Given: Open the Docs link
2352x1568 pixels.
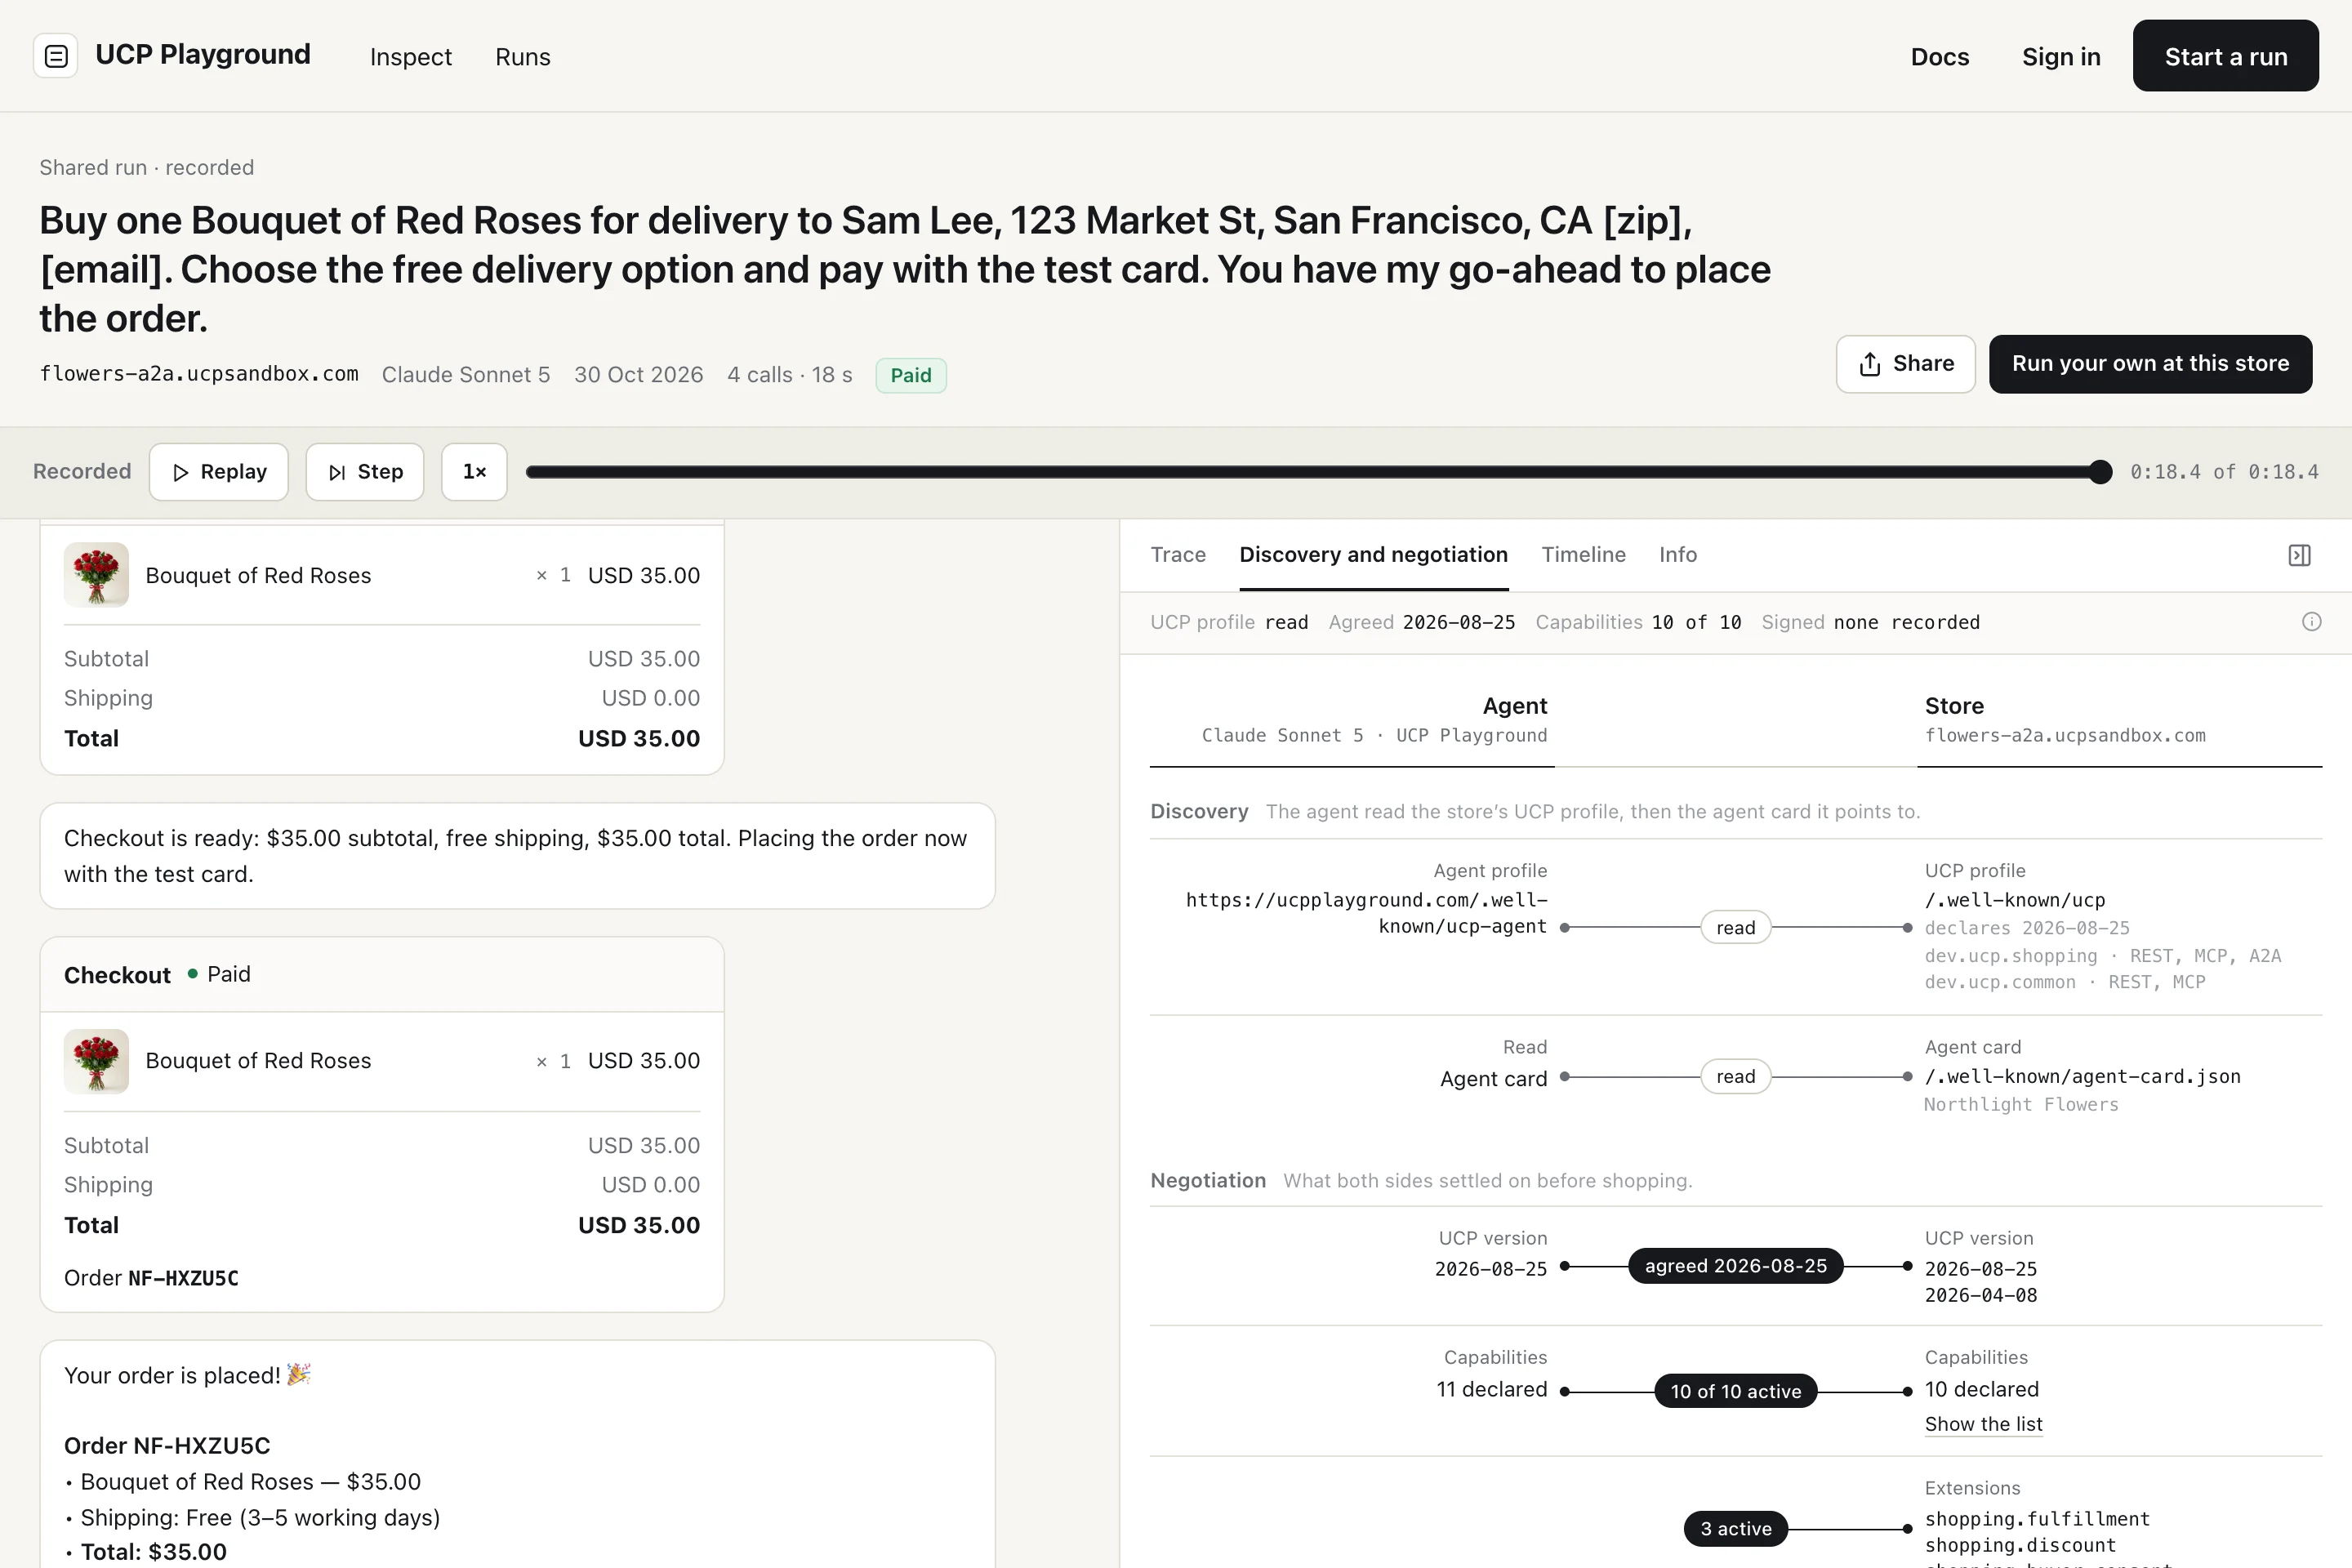Looking at the screenshot, I should point(1939,57).
